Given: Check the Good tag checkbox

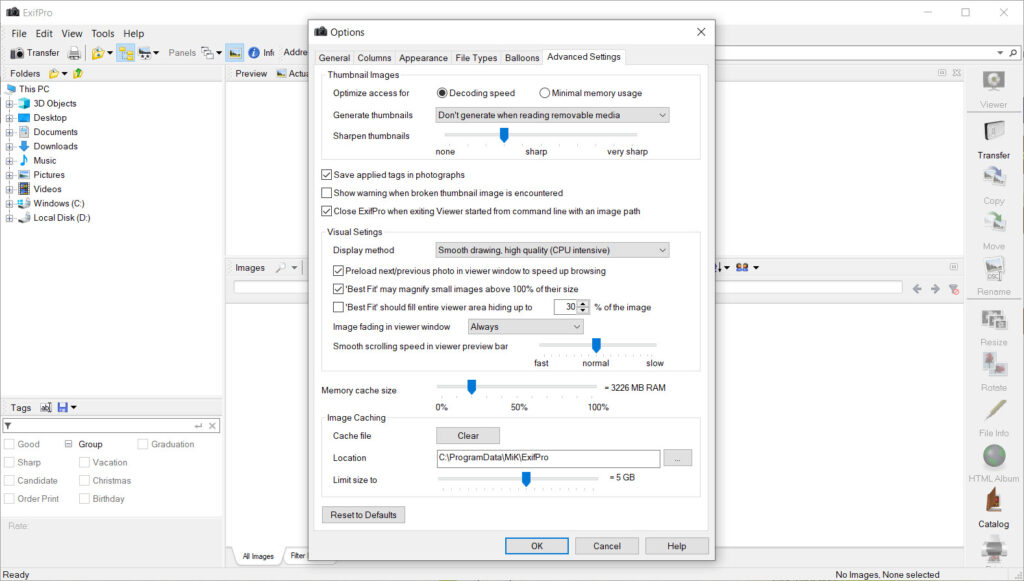Looking at the screenshot, I should [10, 445].
